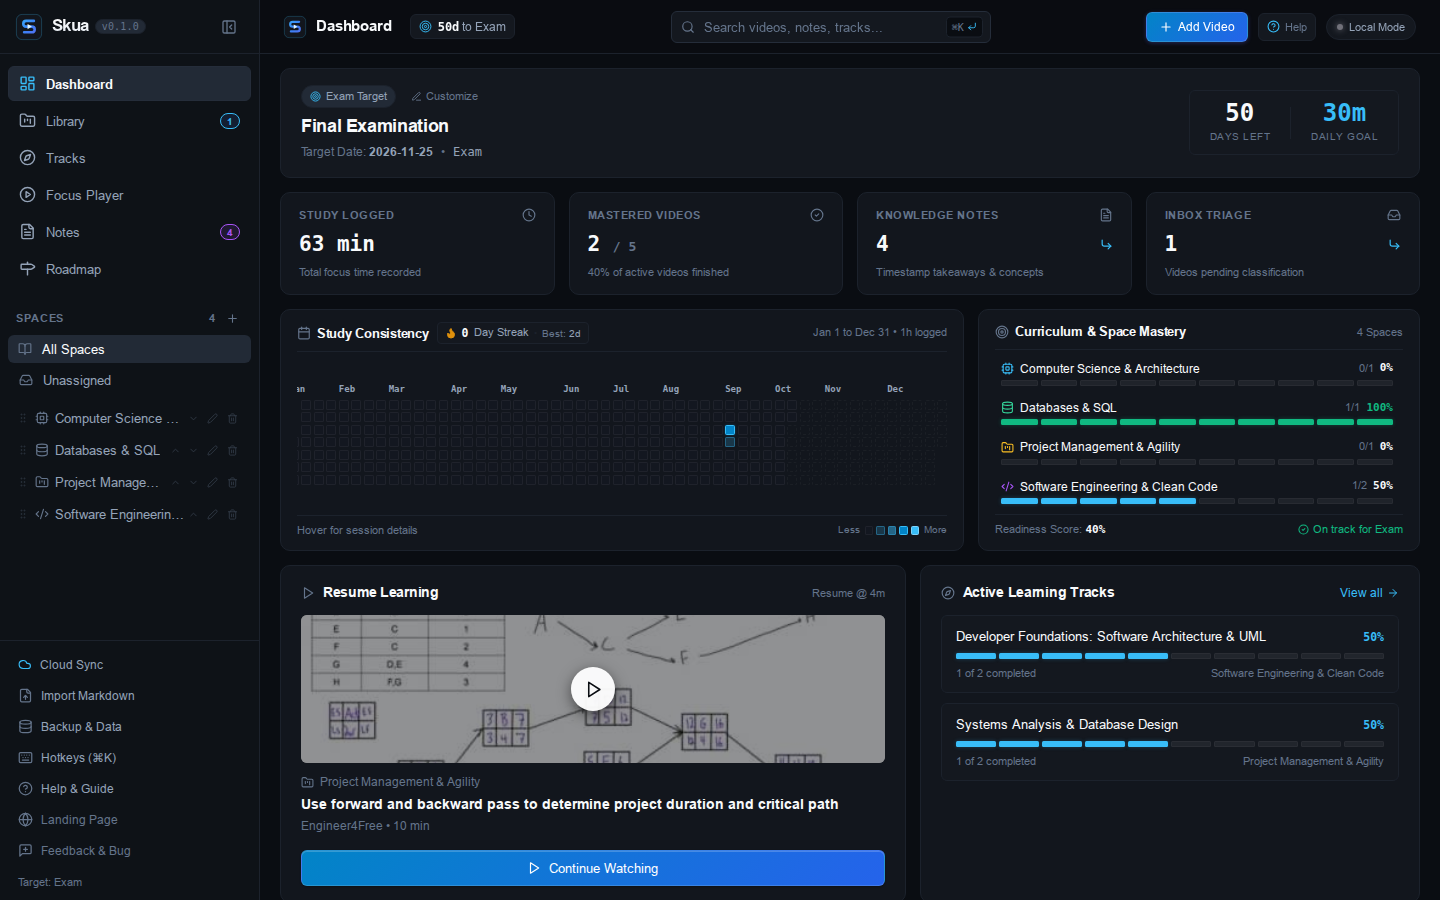
Task: Add a new space with the plus icon
Action: (x=233, y=318)
